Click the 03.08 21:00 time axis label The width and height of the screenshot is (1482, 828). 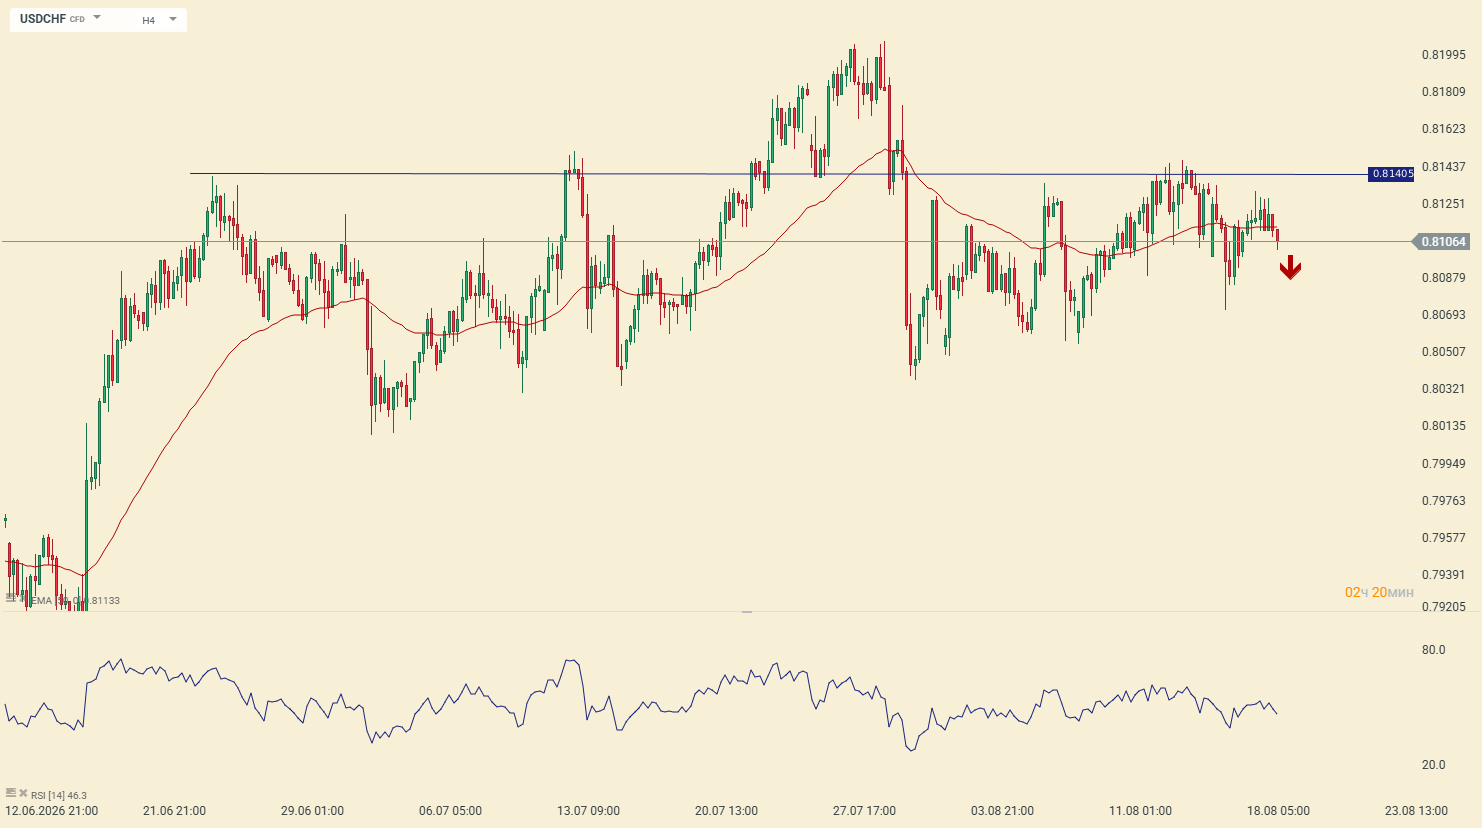(x=1002, y=811)
